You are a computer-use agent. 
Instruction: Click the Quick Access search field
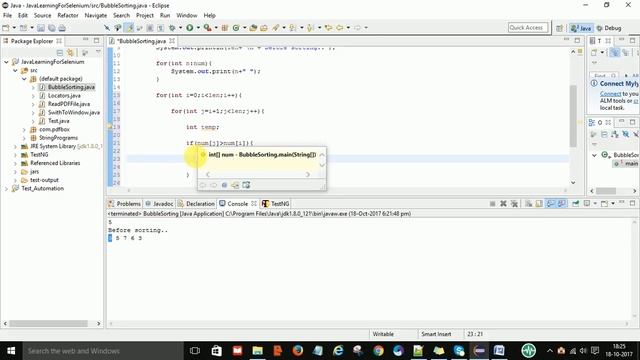528,28
